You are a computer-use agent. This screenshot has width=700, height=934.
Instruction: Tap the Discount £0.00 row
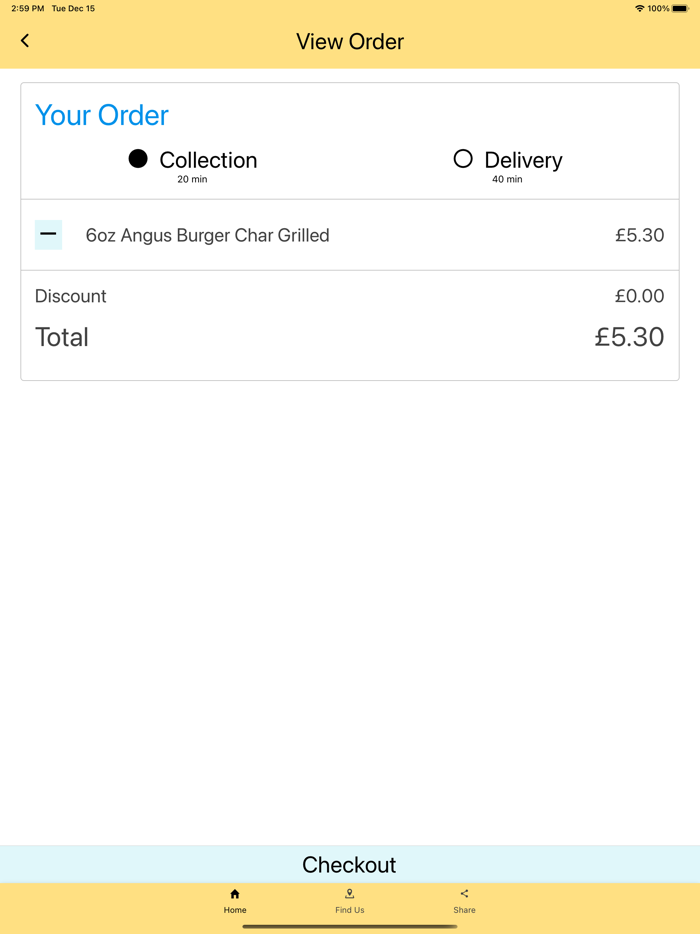click(349, 296)
